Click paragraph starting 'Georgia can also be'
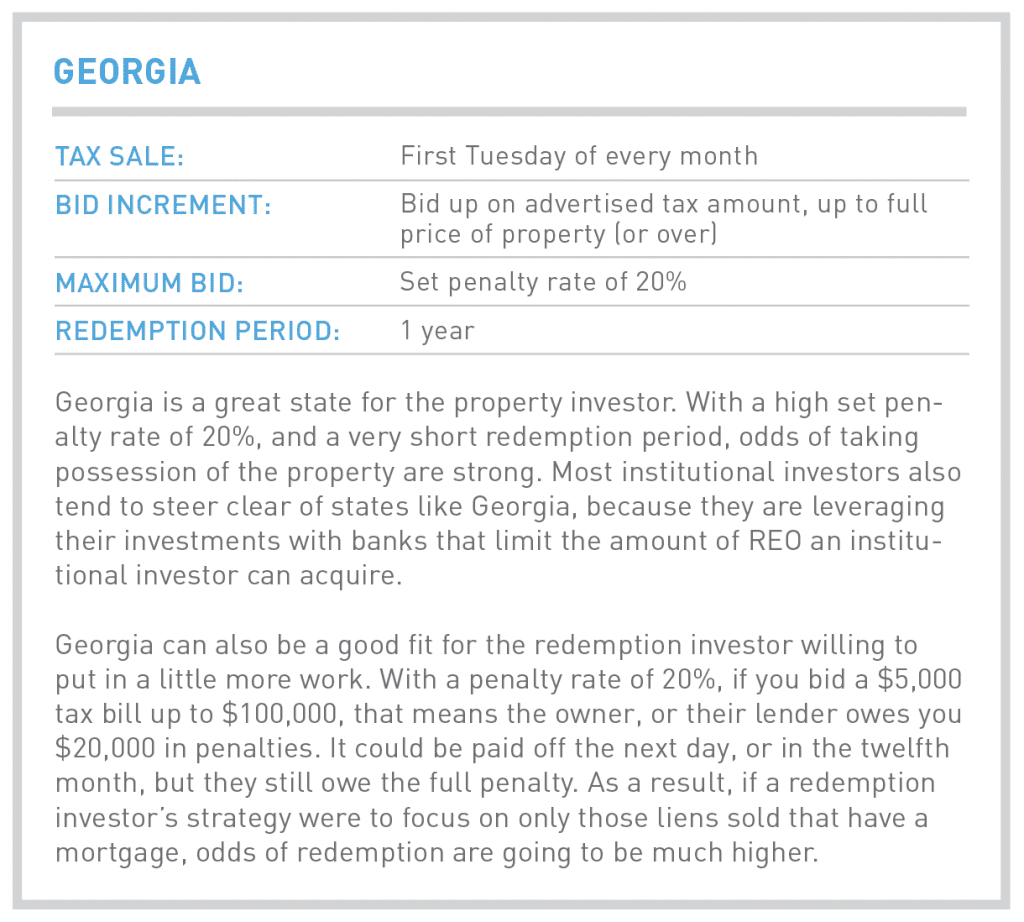The height and width of the screenshot is (922, 1024). [x=508, y=749]
